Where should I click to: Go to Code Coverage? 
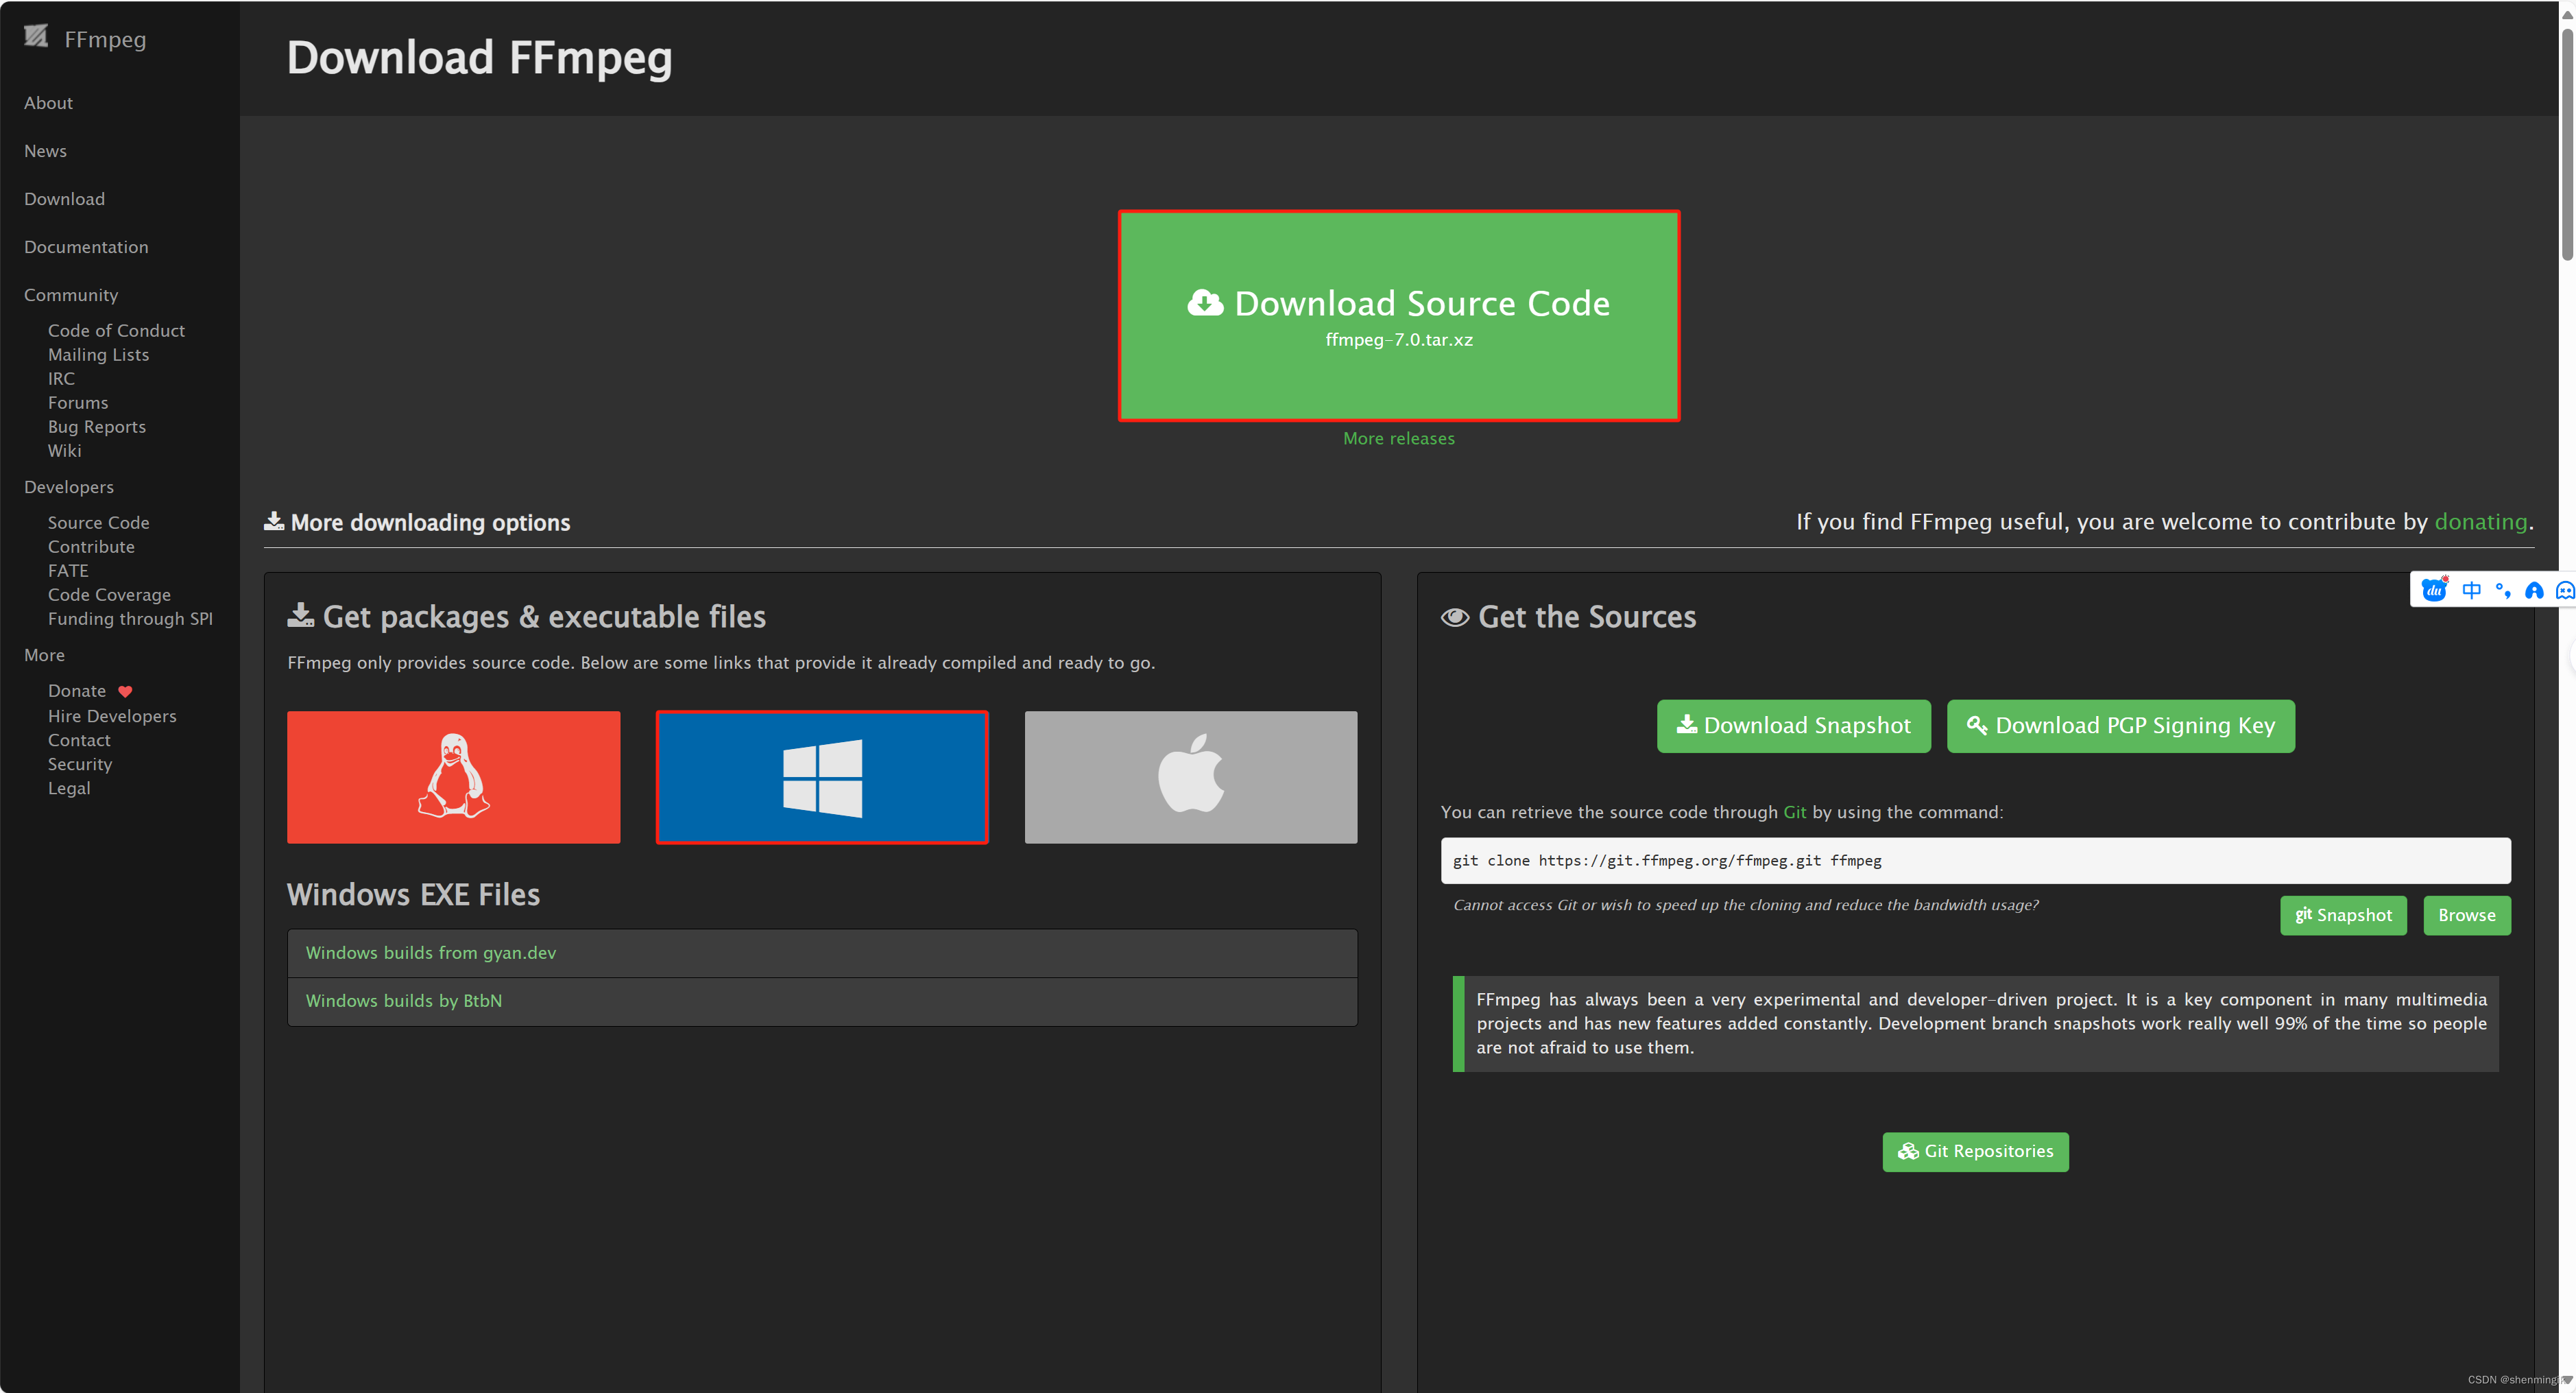(x=109, y=594)
